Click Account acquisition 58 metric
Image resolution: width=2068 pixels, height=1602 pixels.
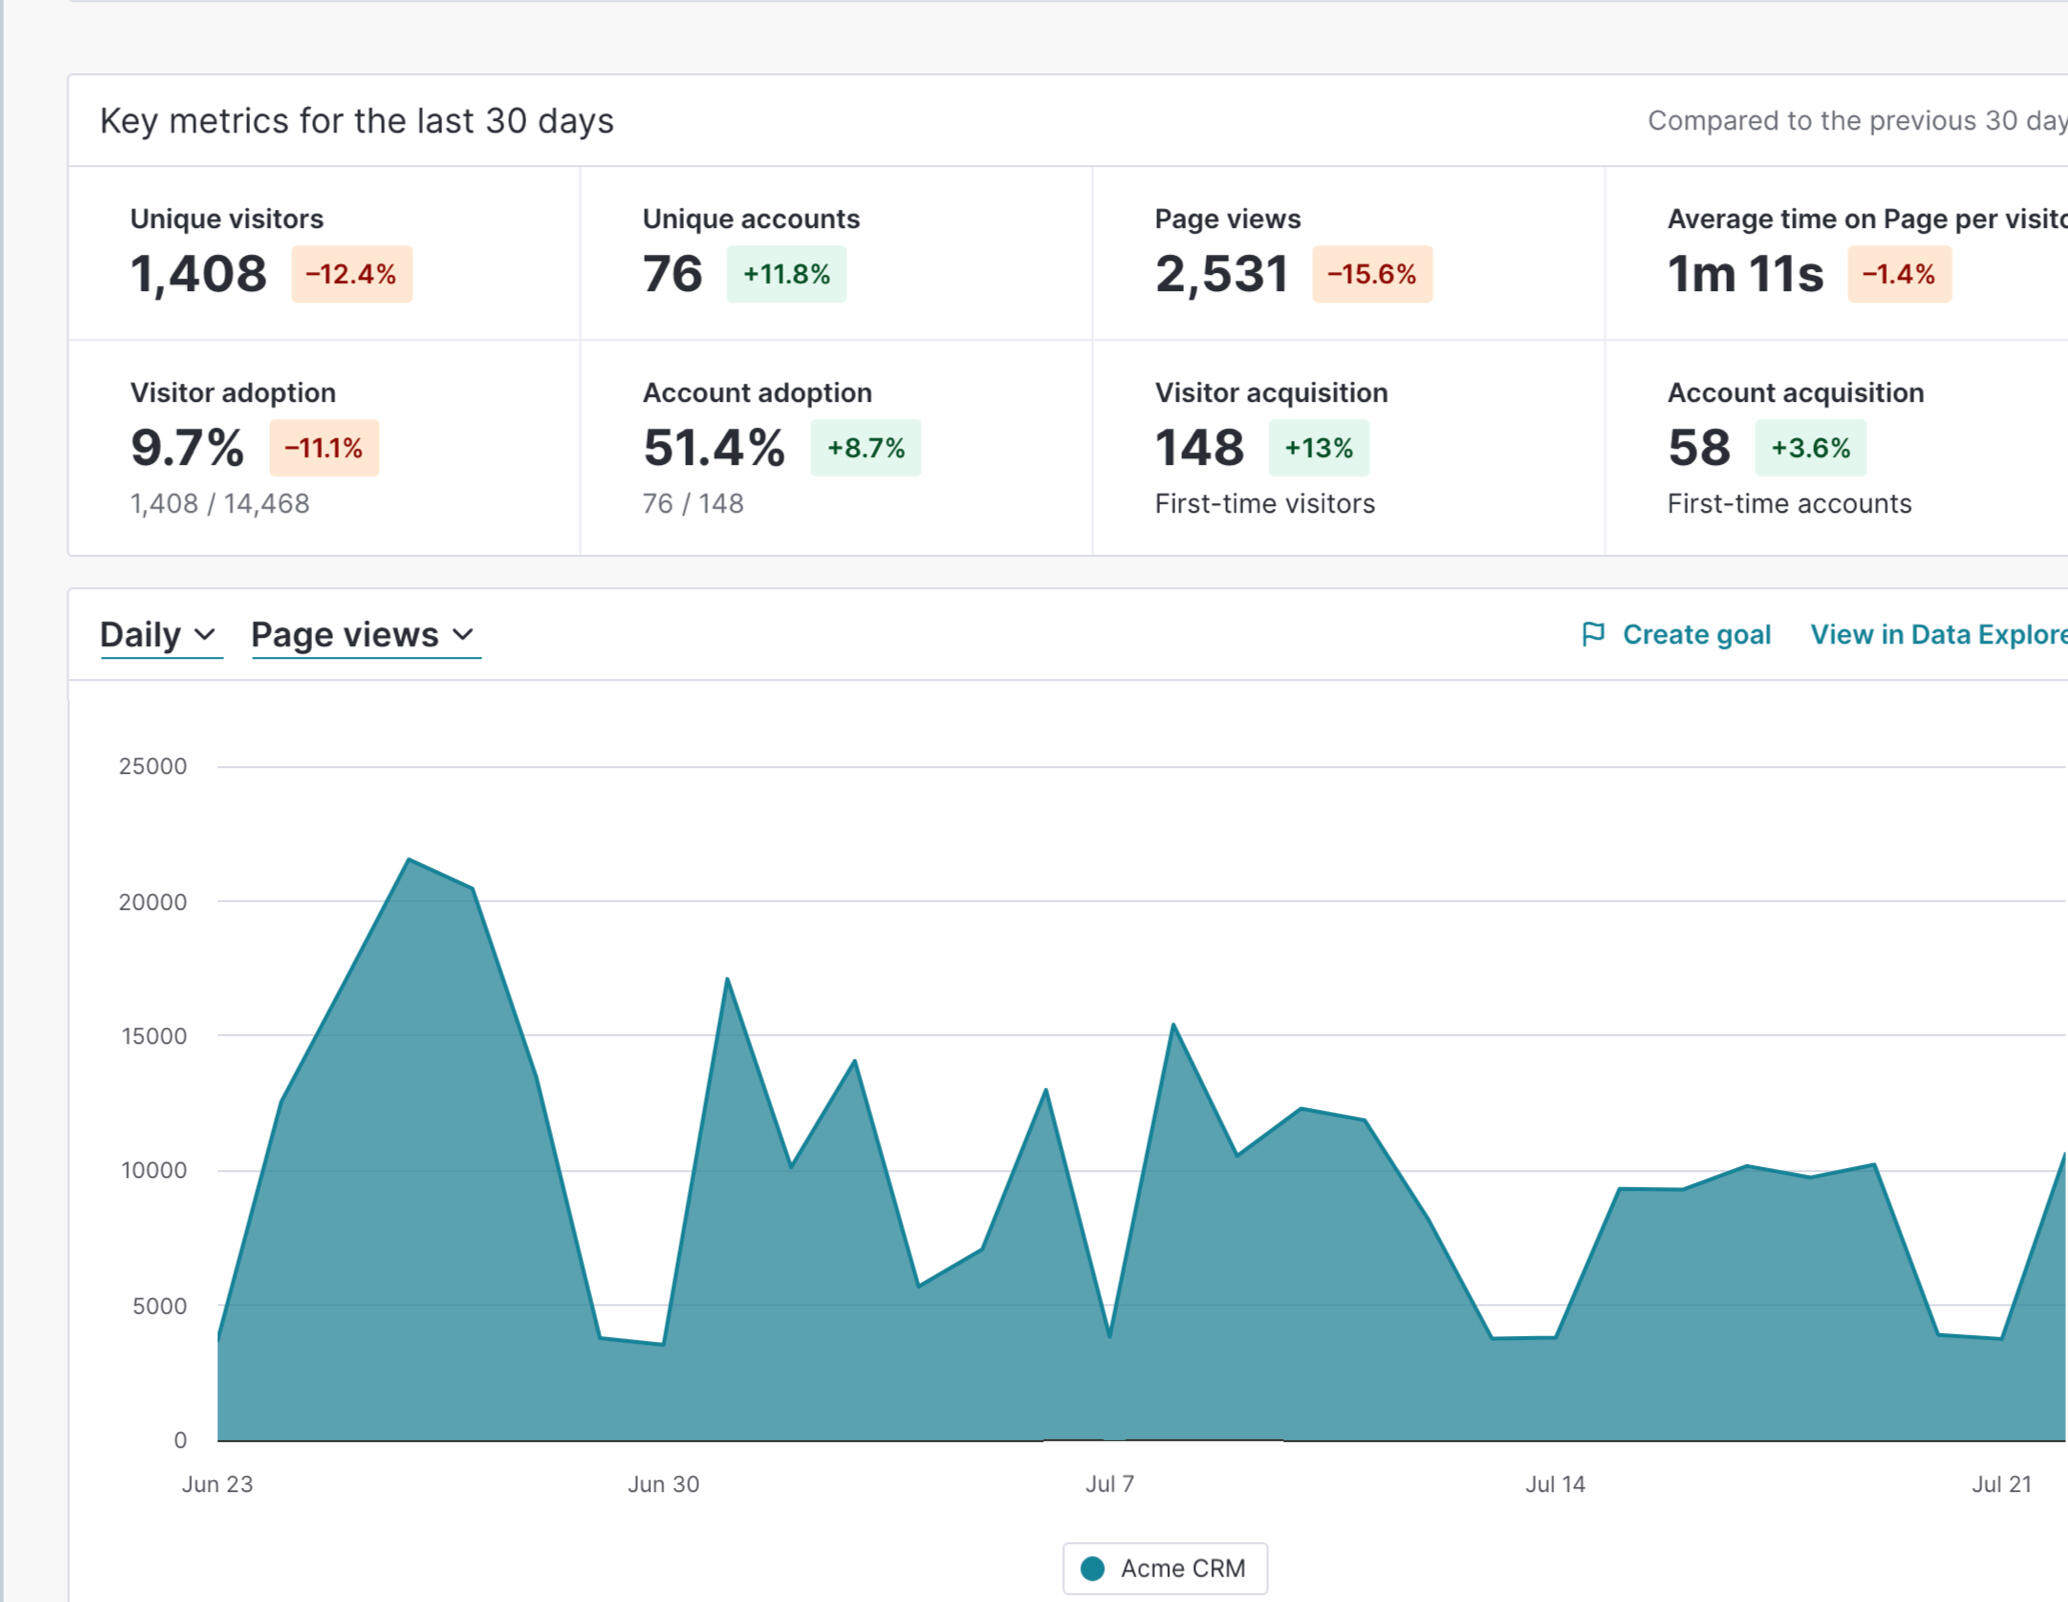[x=1698, y=448]
